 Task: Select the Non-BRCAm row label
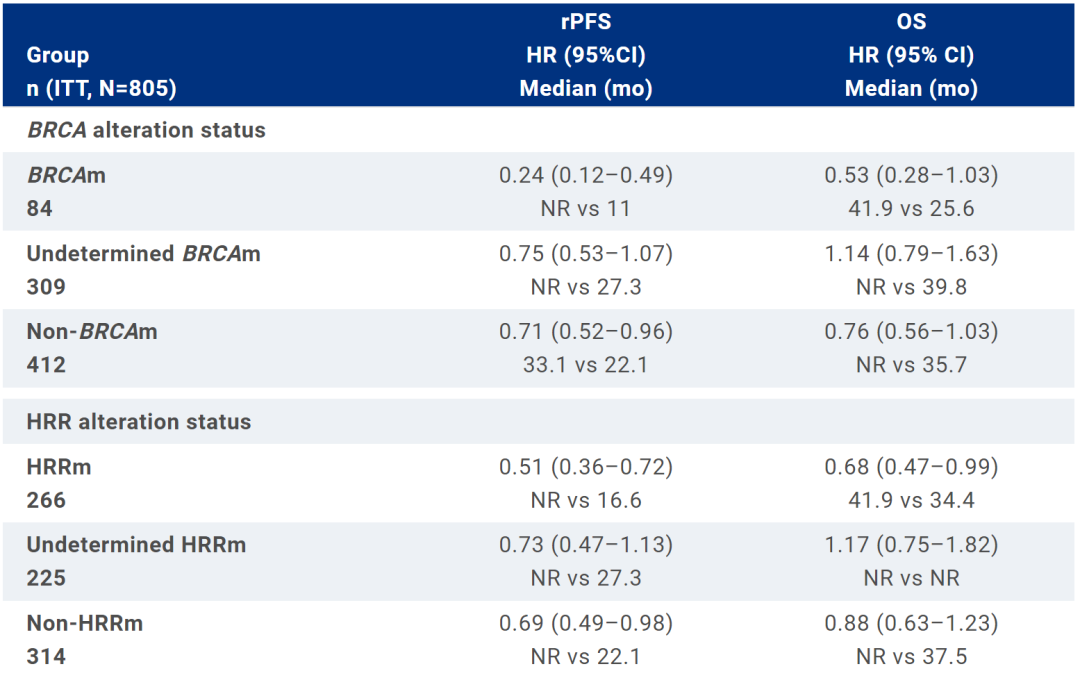point(92,331)
